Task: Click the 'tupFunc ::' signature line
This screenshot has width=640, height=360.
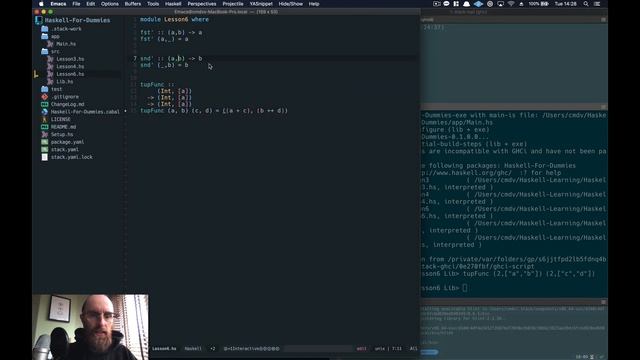Action: coord(157,84)
